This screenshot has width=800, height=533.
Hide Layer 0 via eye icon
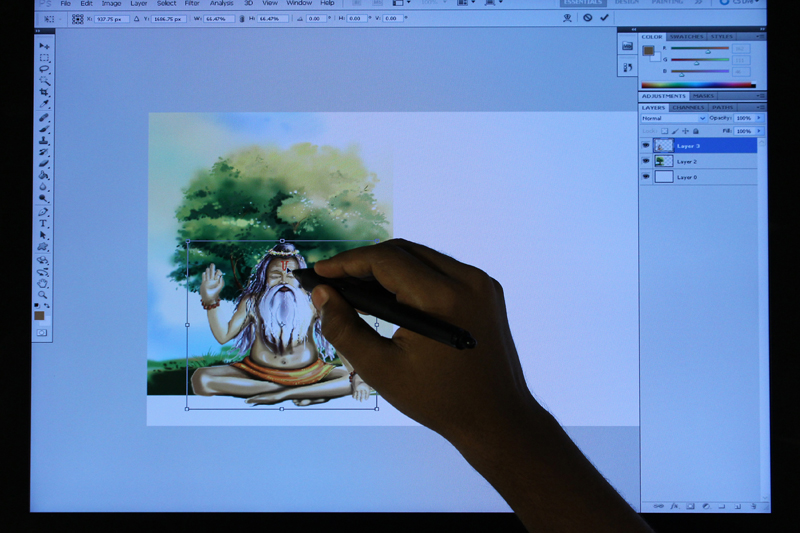pos(646,177)
